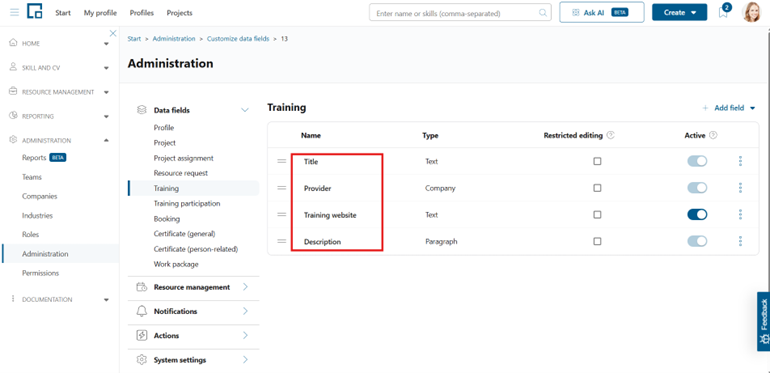This screenshot has height=373, width=770.
Task: Click the Actions lightning icon
Action: pyautogui.click(x=141, y=335)
